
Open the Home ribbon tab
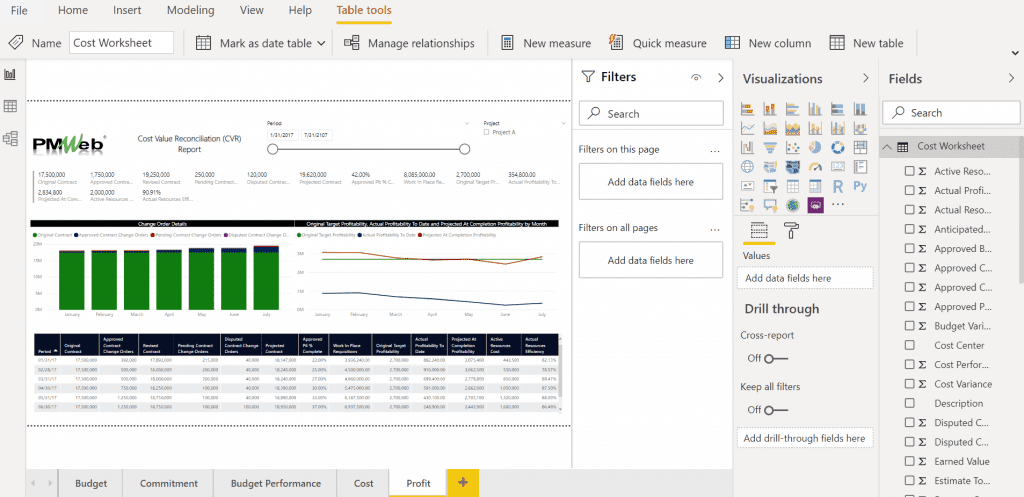point(72,10)
